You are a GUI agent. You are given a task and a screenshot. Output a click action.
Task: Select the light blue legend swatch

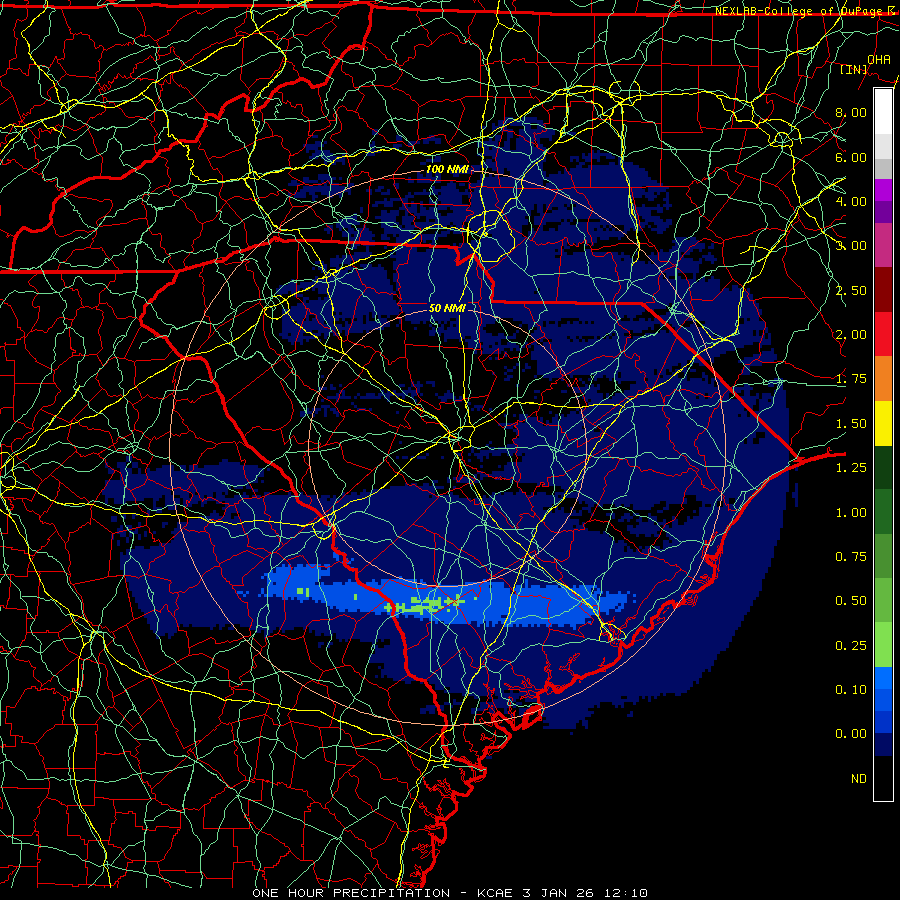tap(884, 678)
